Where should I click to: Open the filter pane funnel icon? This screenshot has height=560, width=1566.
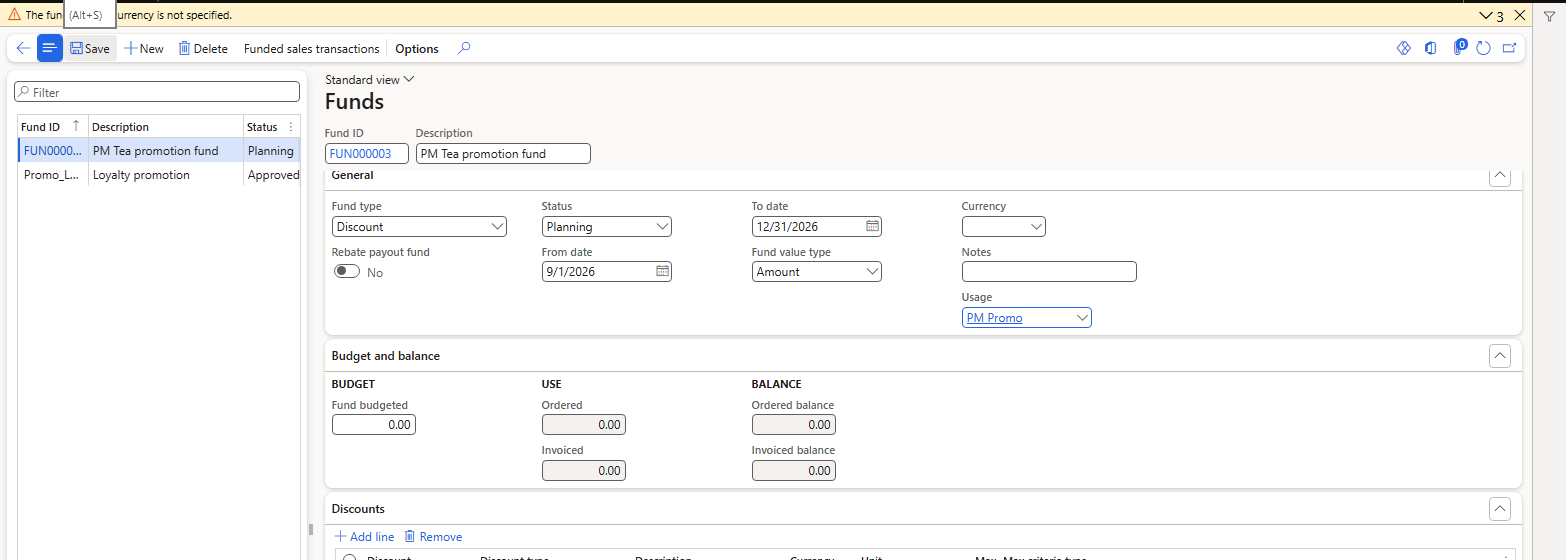[1549, 16]
